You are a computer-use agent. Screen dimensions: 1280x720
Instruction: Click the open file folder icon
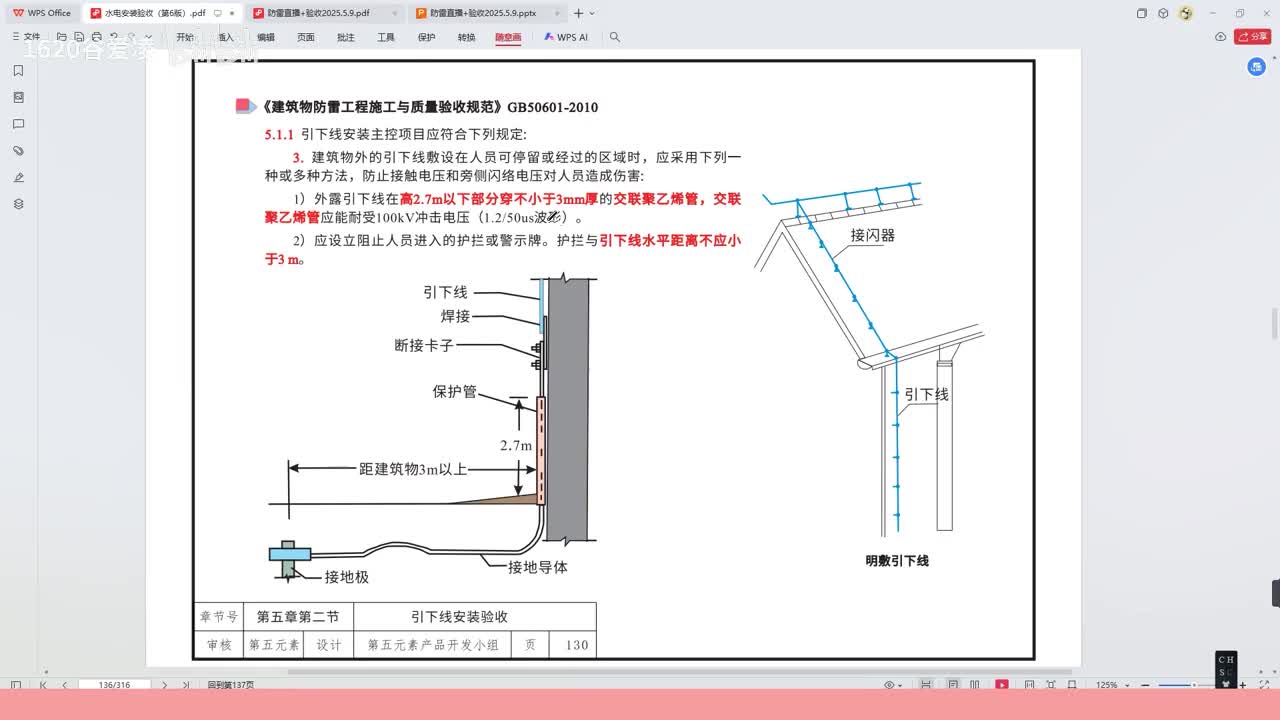(x=61, y=37)
